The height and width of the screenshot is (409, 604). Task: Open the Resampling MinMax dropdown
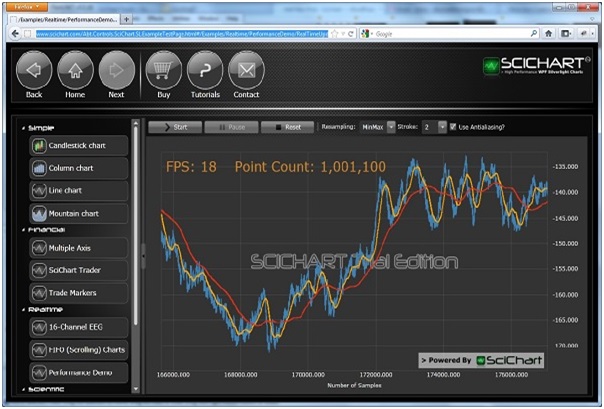tap(391, 127)
